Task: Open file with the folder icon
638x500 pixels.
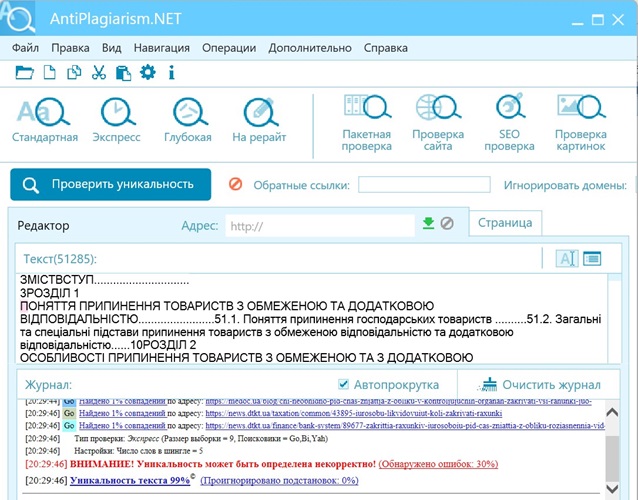Action: pyautogui.click(x=24, y=73)
